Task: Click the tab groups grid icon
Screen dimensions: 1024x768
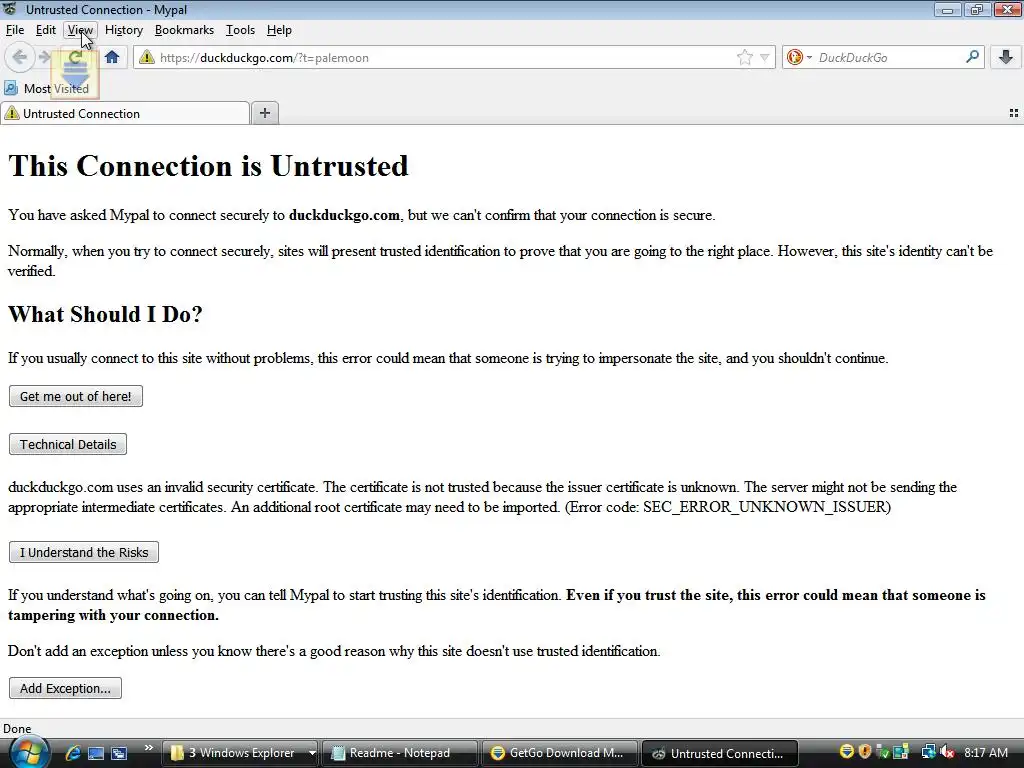Action: pos(1014,113)
